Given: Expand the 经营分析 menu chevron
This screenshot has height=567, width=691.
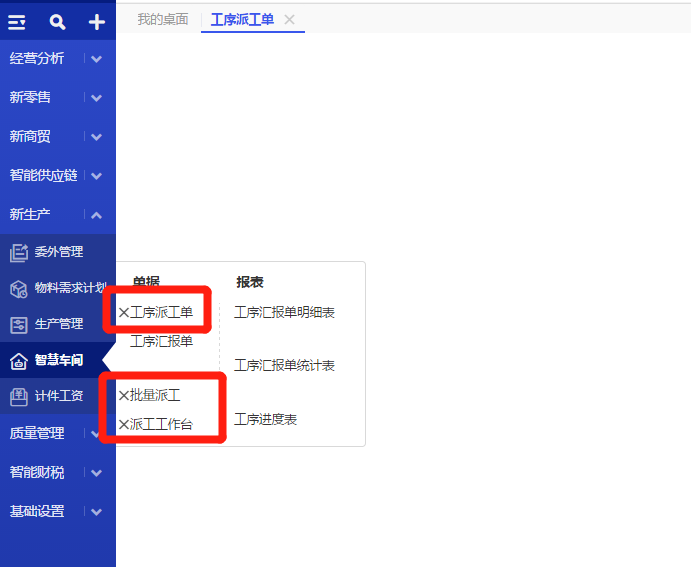Looking at the screenshot, I should pyautogui.click(x=97, y=59).
